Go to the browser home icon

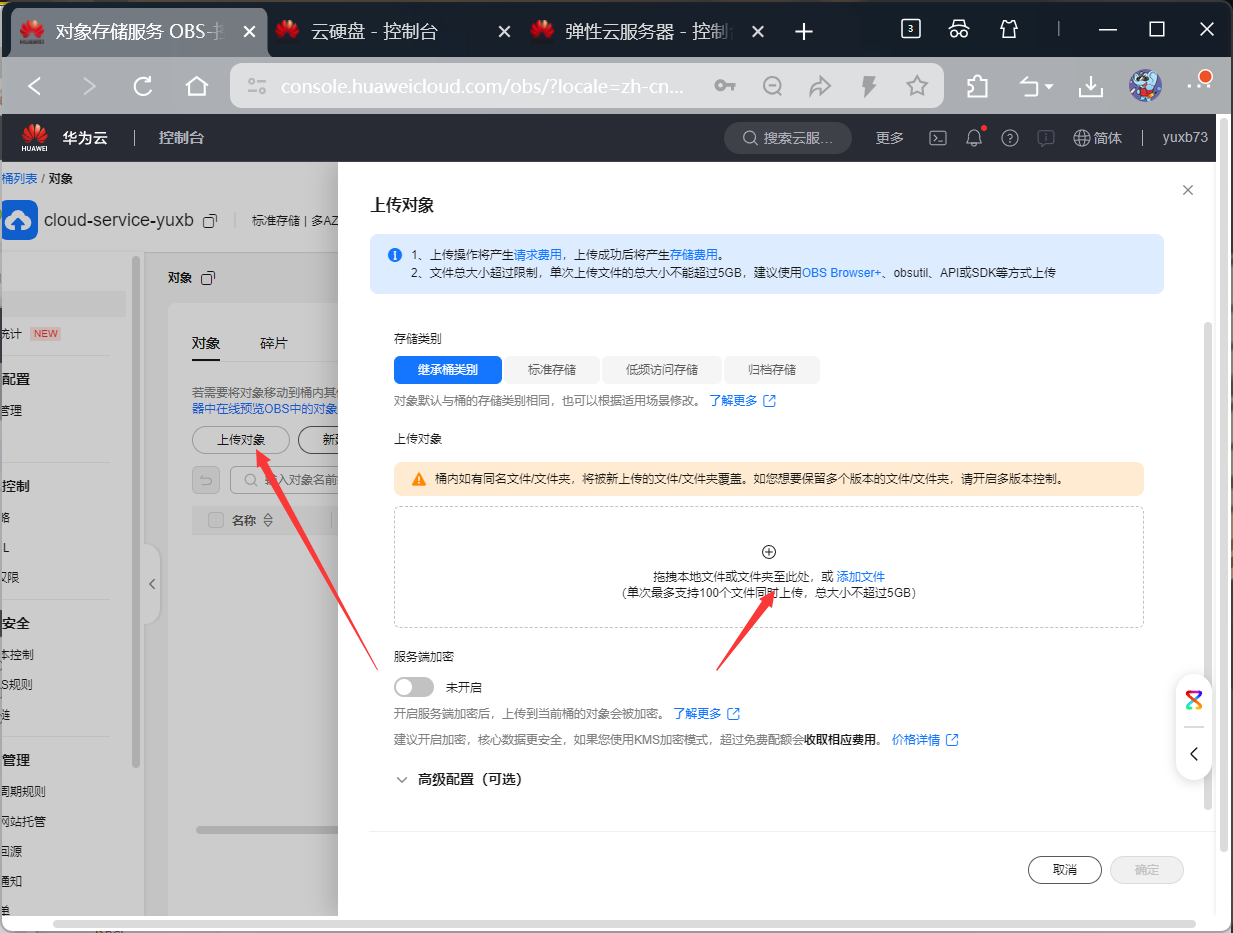tap(197, 87)
